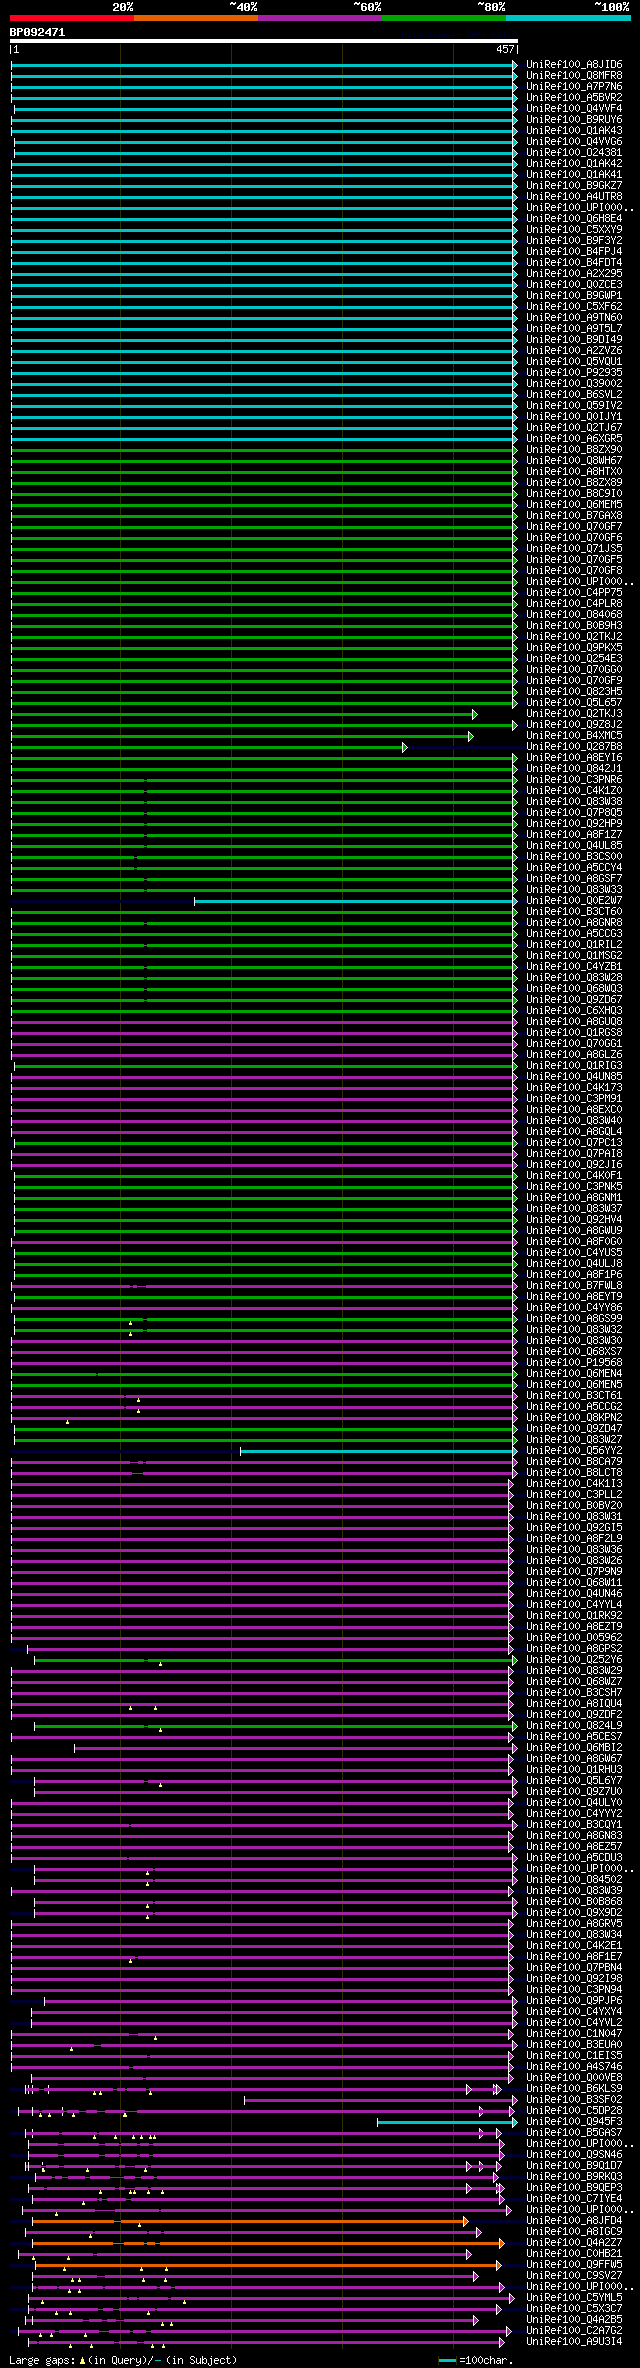The image size is (640, 2368).
Task: Select the label UniRef100_Q287B8
Action: click(574, 747)
